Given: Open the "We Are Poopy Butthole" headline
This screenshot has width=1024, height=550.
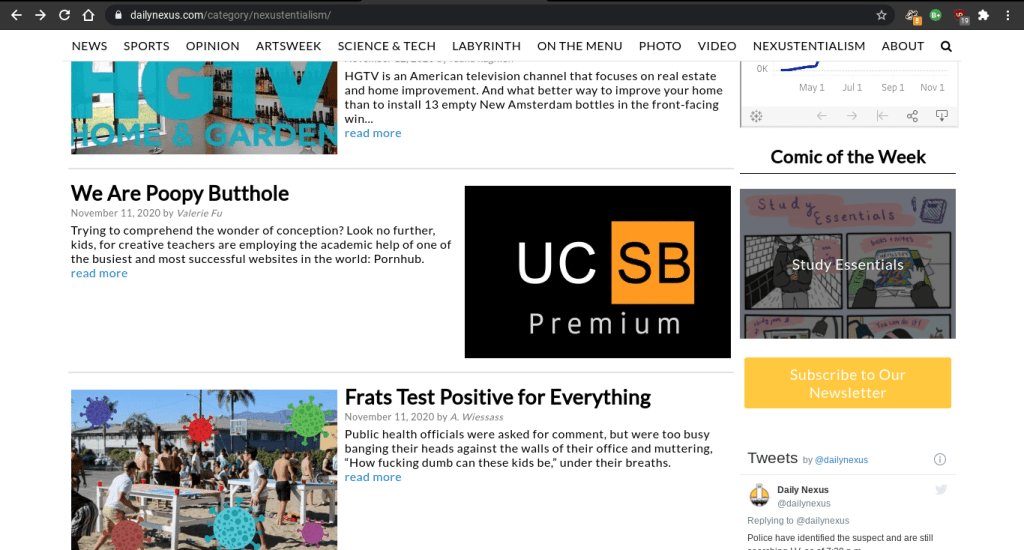Looking at the screenshot, I should [x=180, y=193].
